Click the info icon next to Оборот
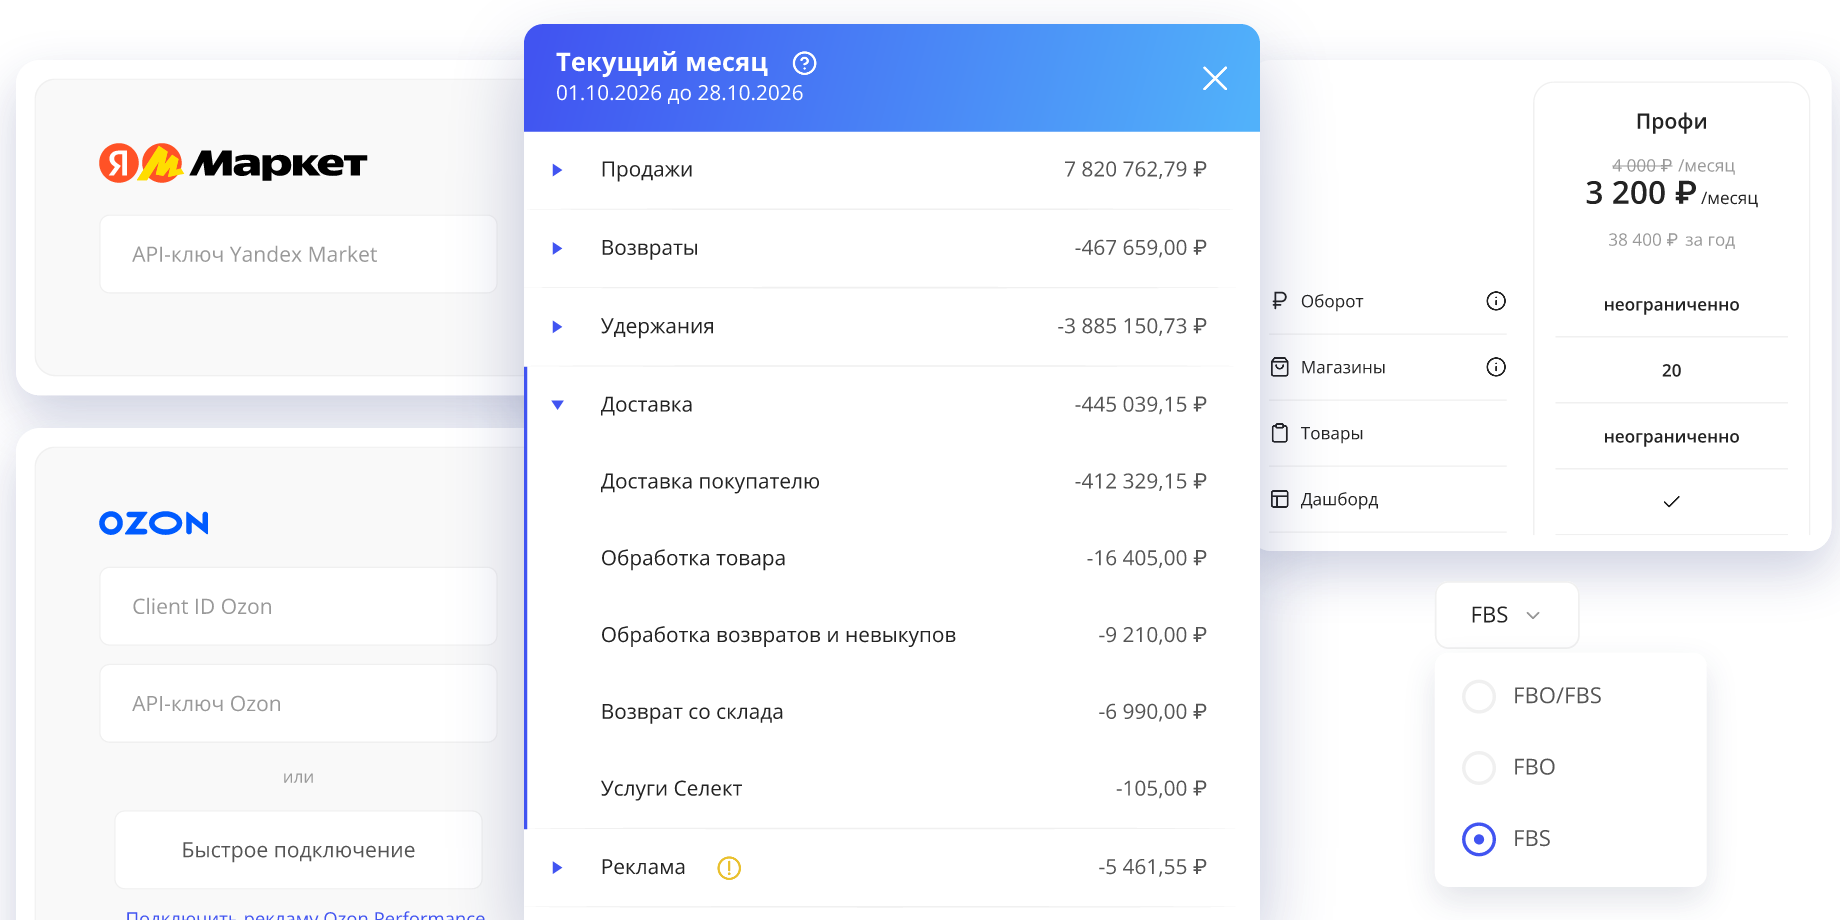1840x920 pixels. pos(1496,301)
